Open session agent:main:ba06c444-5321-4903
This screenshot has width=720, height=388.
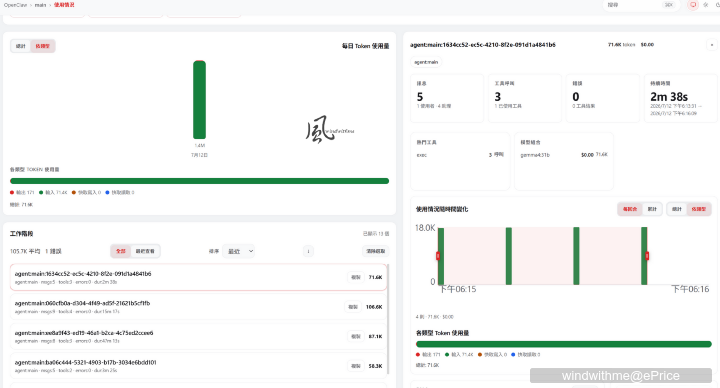(x=198, y=366)
